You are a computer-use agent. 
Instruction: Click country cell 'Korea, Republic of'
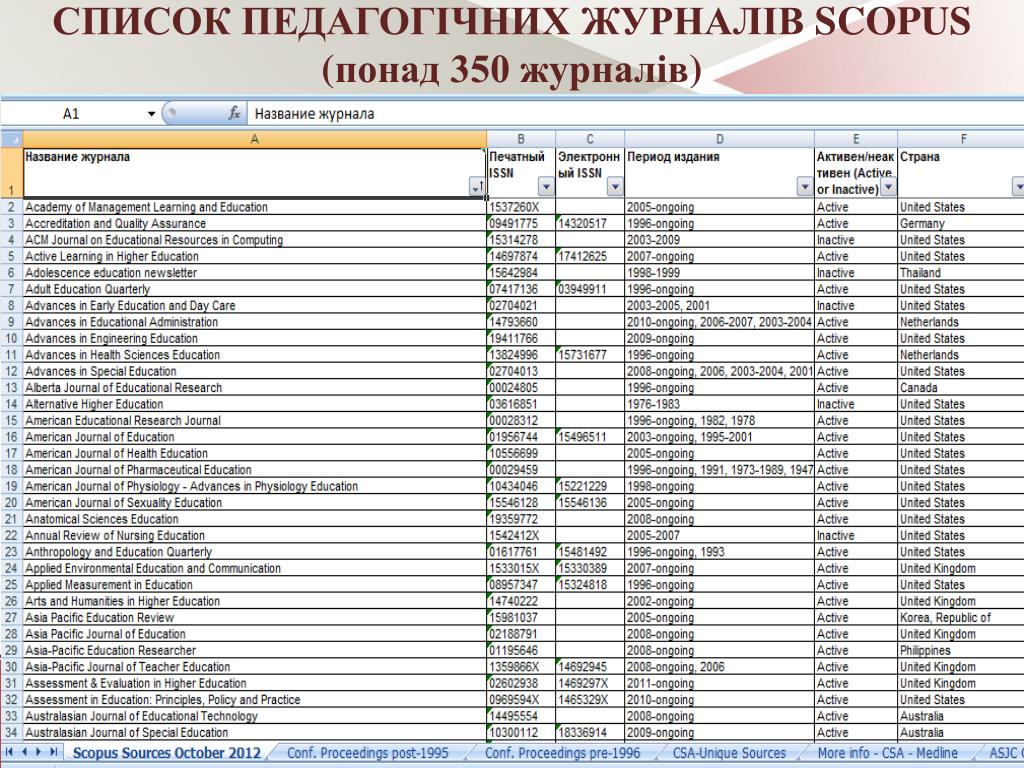pos(961,618)
